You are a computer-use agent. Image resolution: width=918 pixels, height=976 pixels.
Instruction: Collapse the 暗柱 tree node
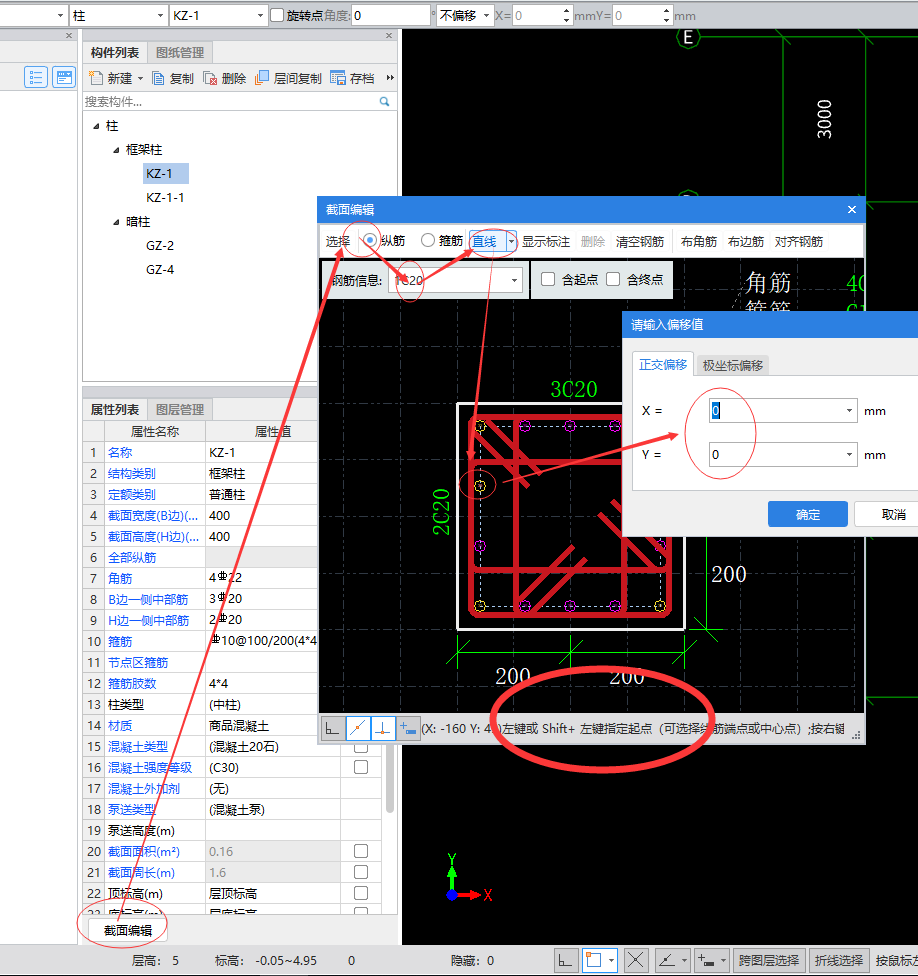tap(116, 222)
